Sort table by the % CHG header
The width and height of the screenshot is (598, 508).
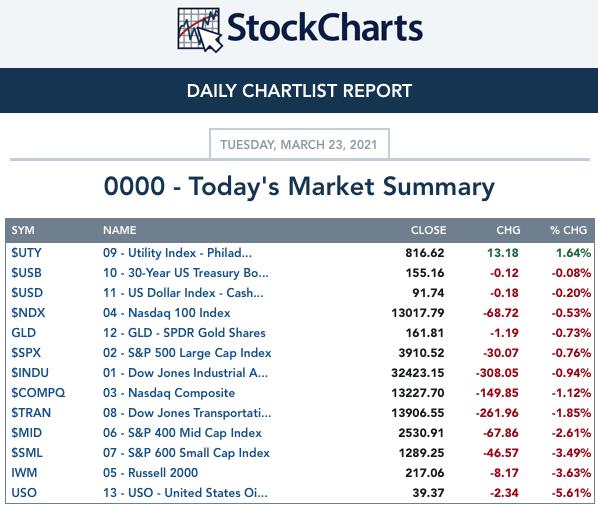point(568,230)
